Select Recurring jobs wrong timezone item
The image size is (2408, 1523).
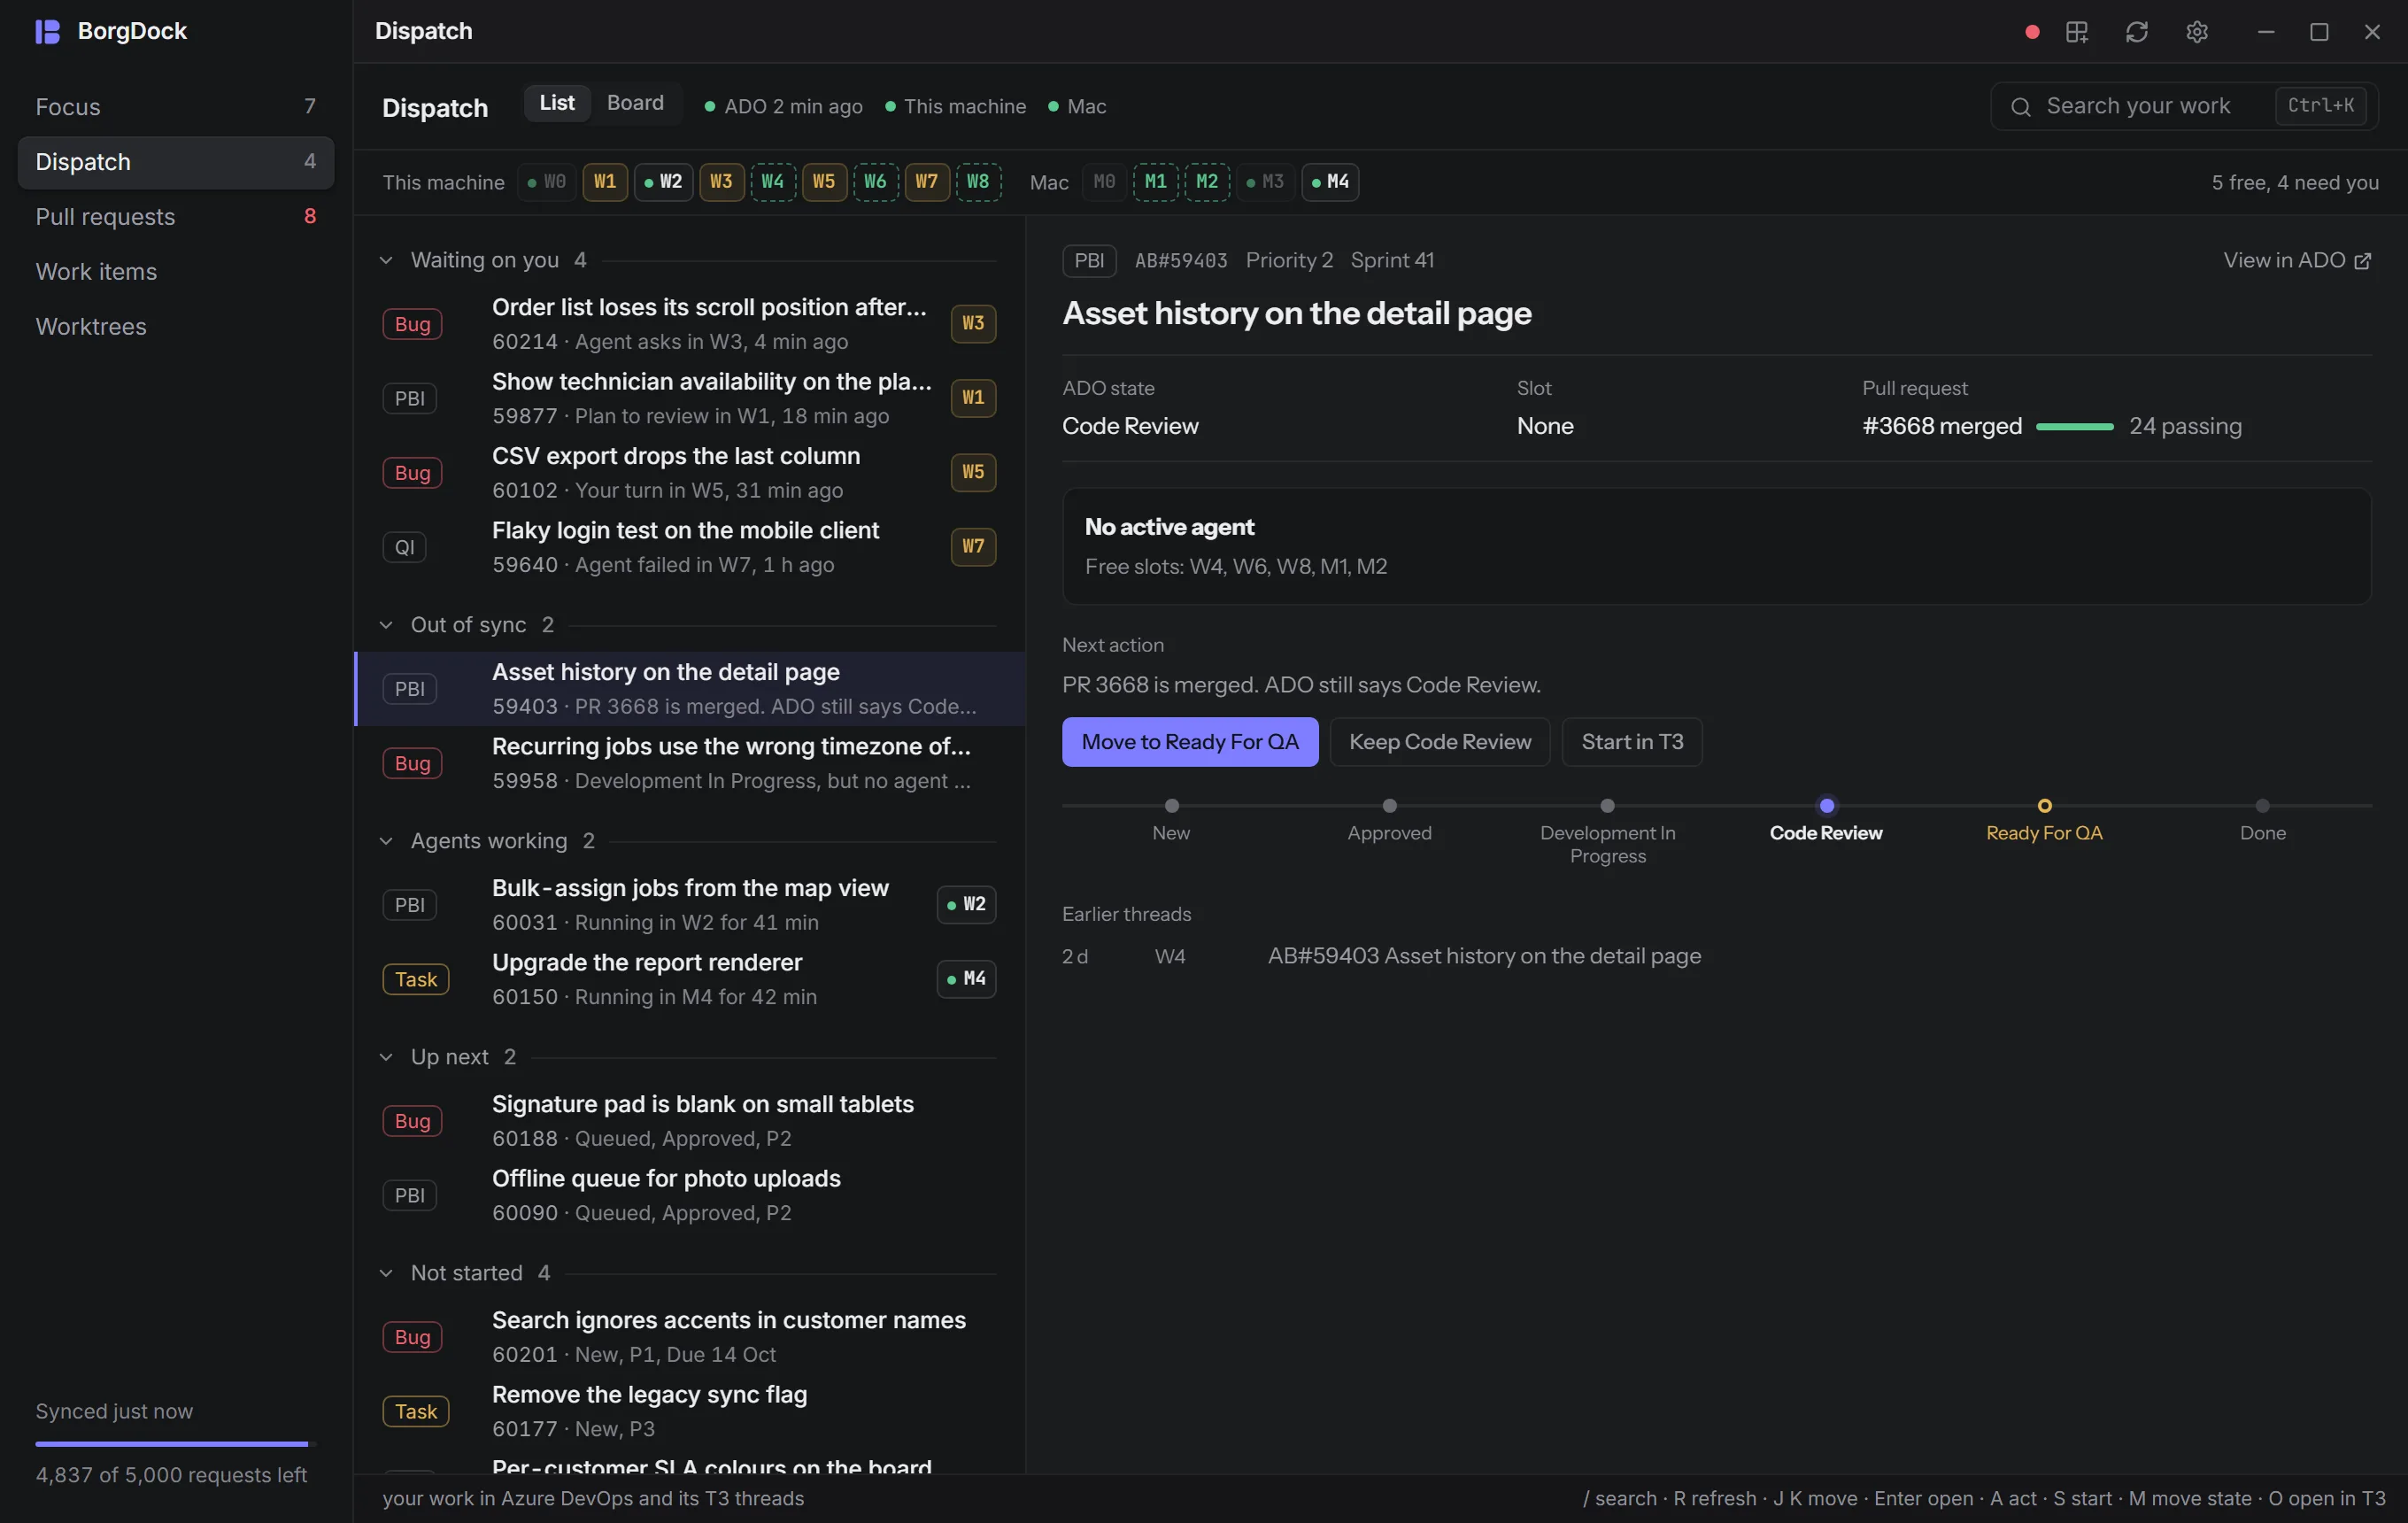coord(690,764)
